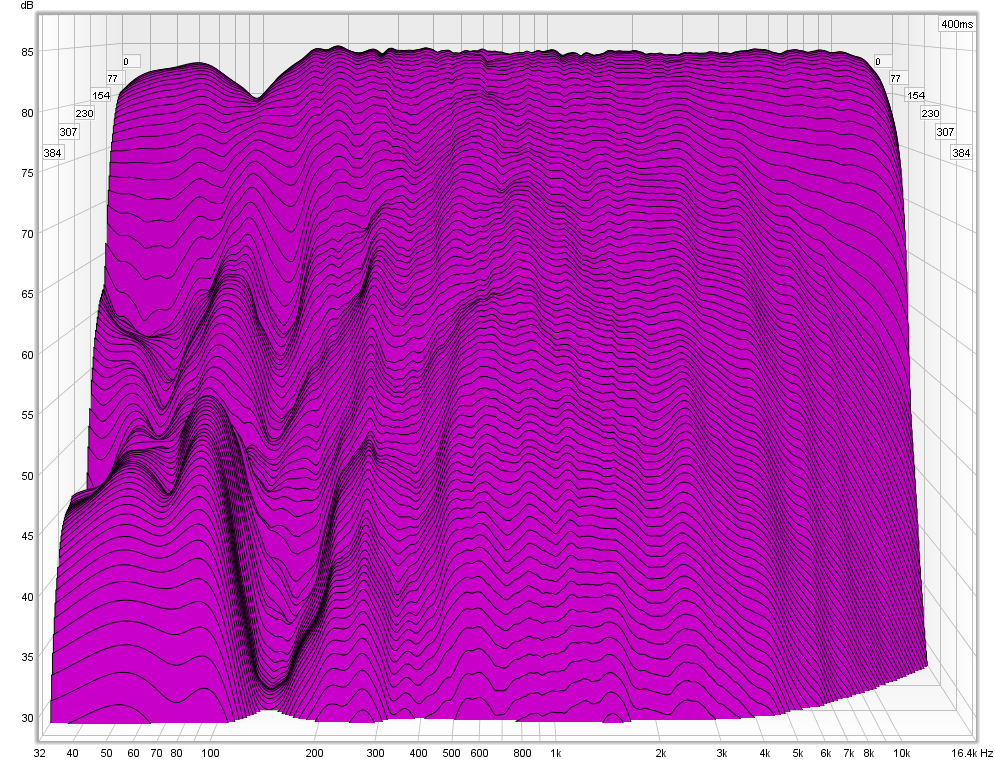Click the 7k frequency axis label
The width and height of the screenshot is (995, 763).
(849, 753)
